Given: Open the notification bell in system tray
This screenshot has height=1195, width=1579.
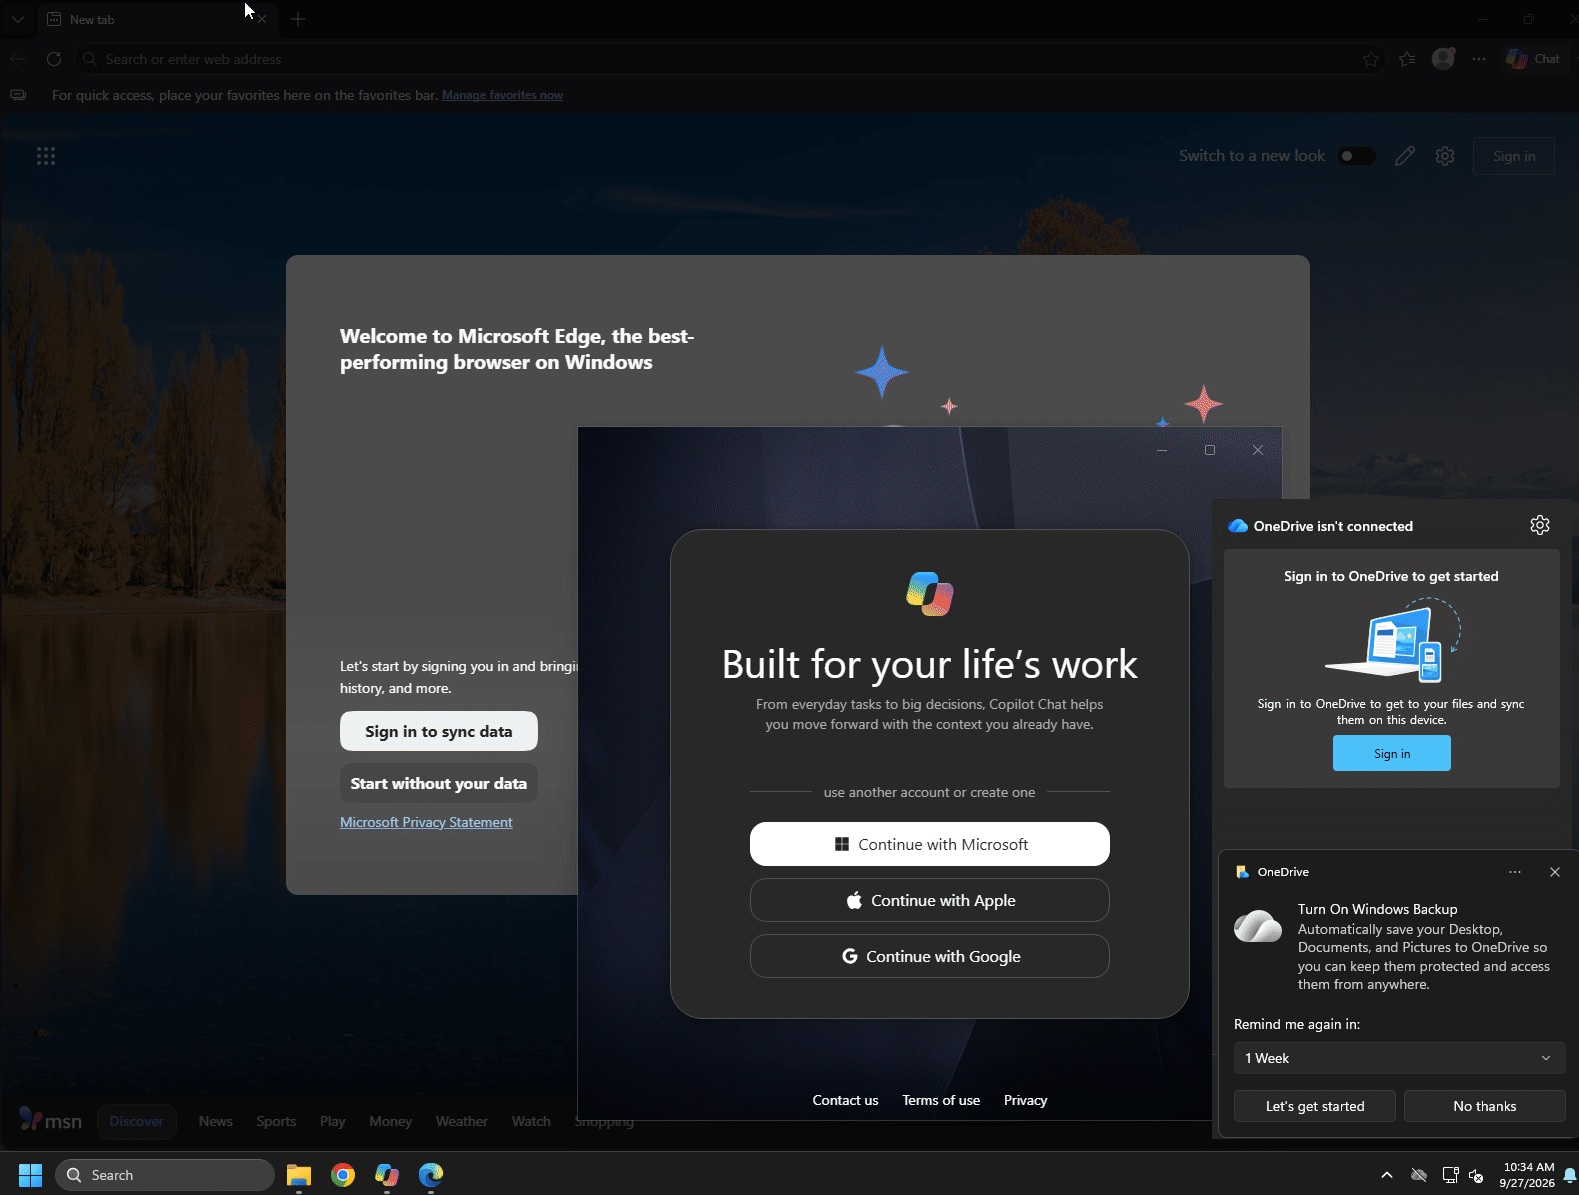Looking at the screenshot, I should 1570,1175.
